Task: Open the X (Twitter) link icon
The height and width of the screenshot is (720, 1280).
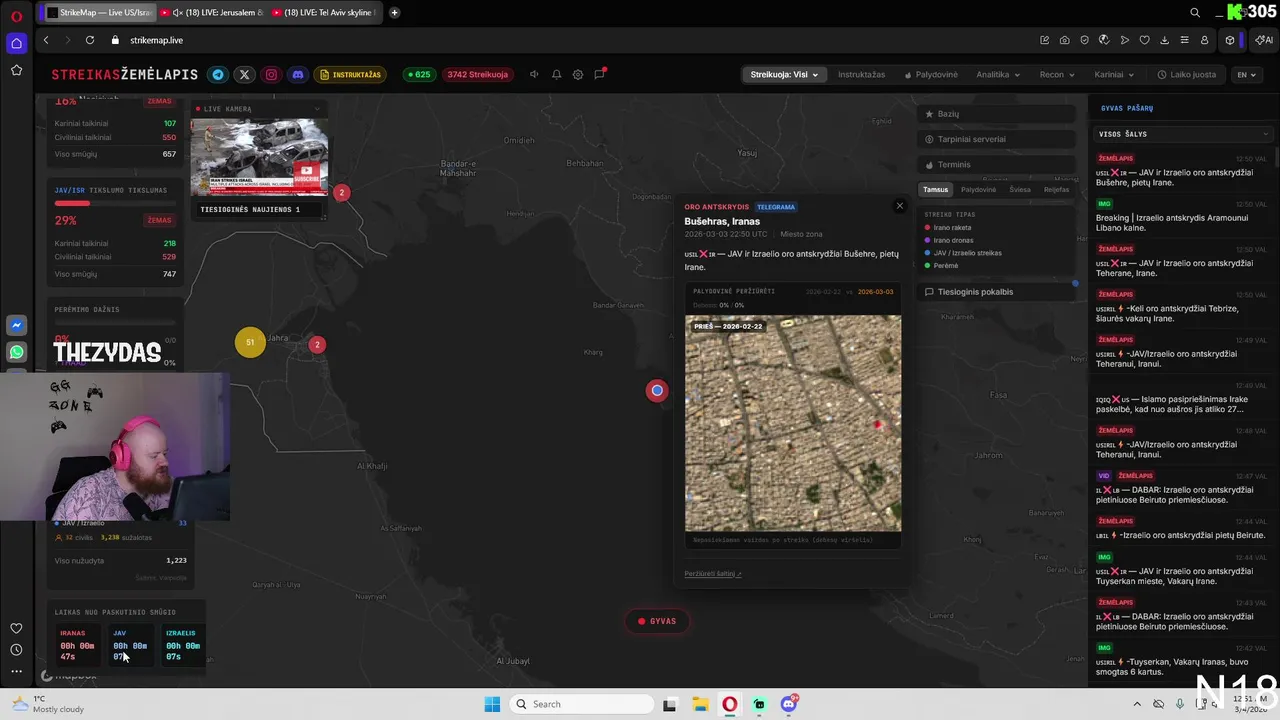Action: coord(244,74)
